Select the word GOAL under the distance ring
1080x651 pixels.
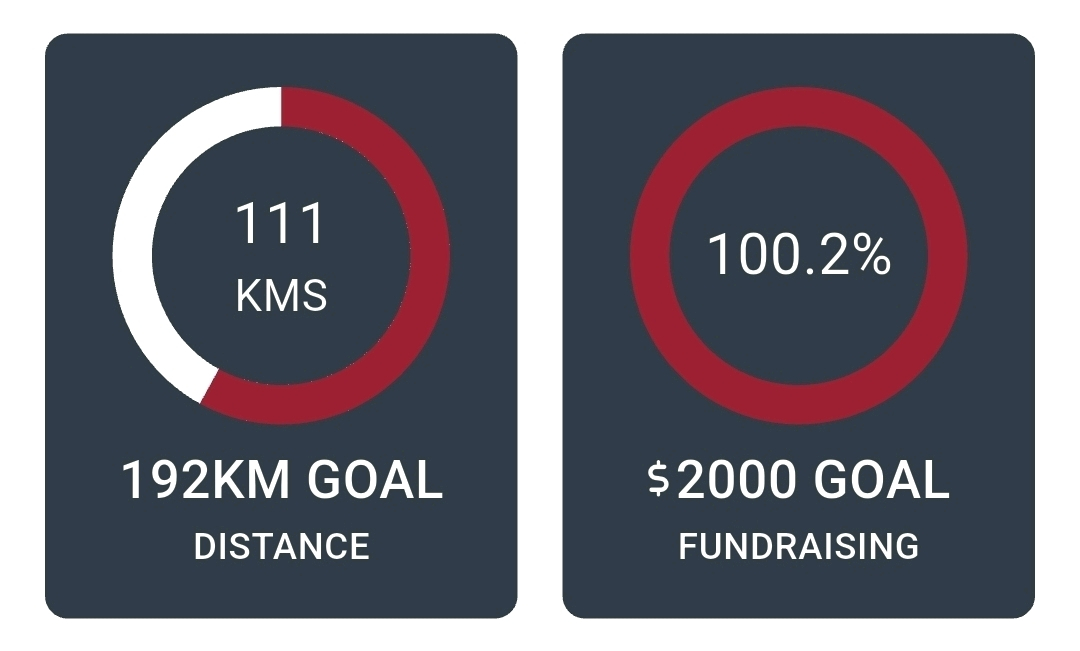click(x=374, y=481)
